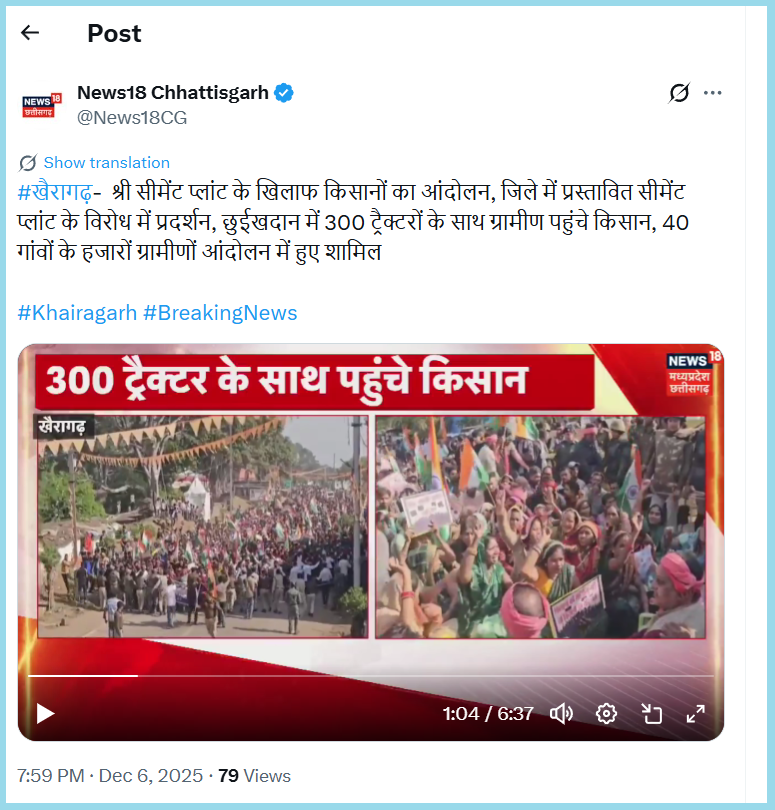Screen dimensions: 775x810
Task: Enter fullscreen video mode
Action: (695, 714)
